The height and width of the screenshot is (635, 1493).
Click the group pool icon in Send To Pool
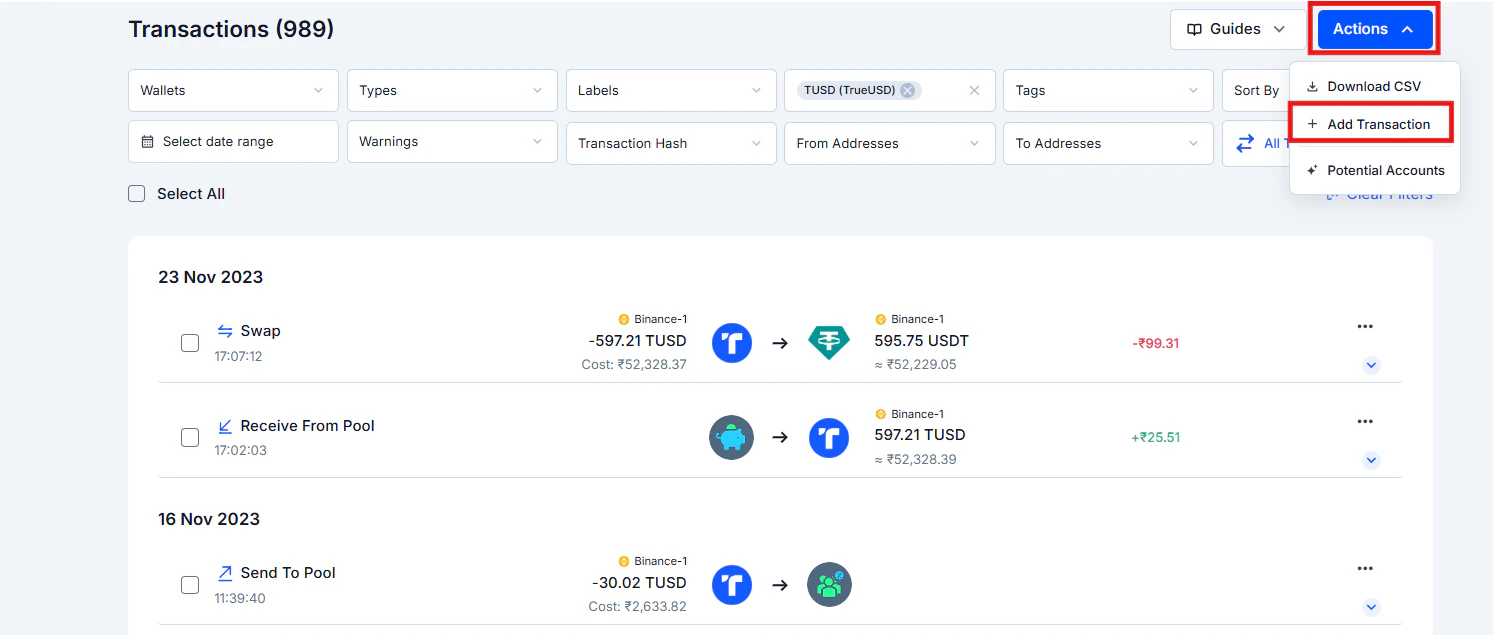tap(829, 584)
